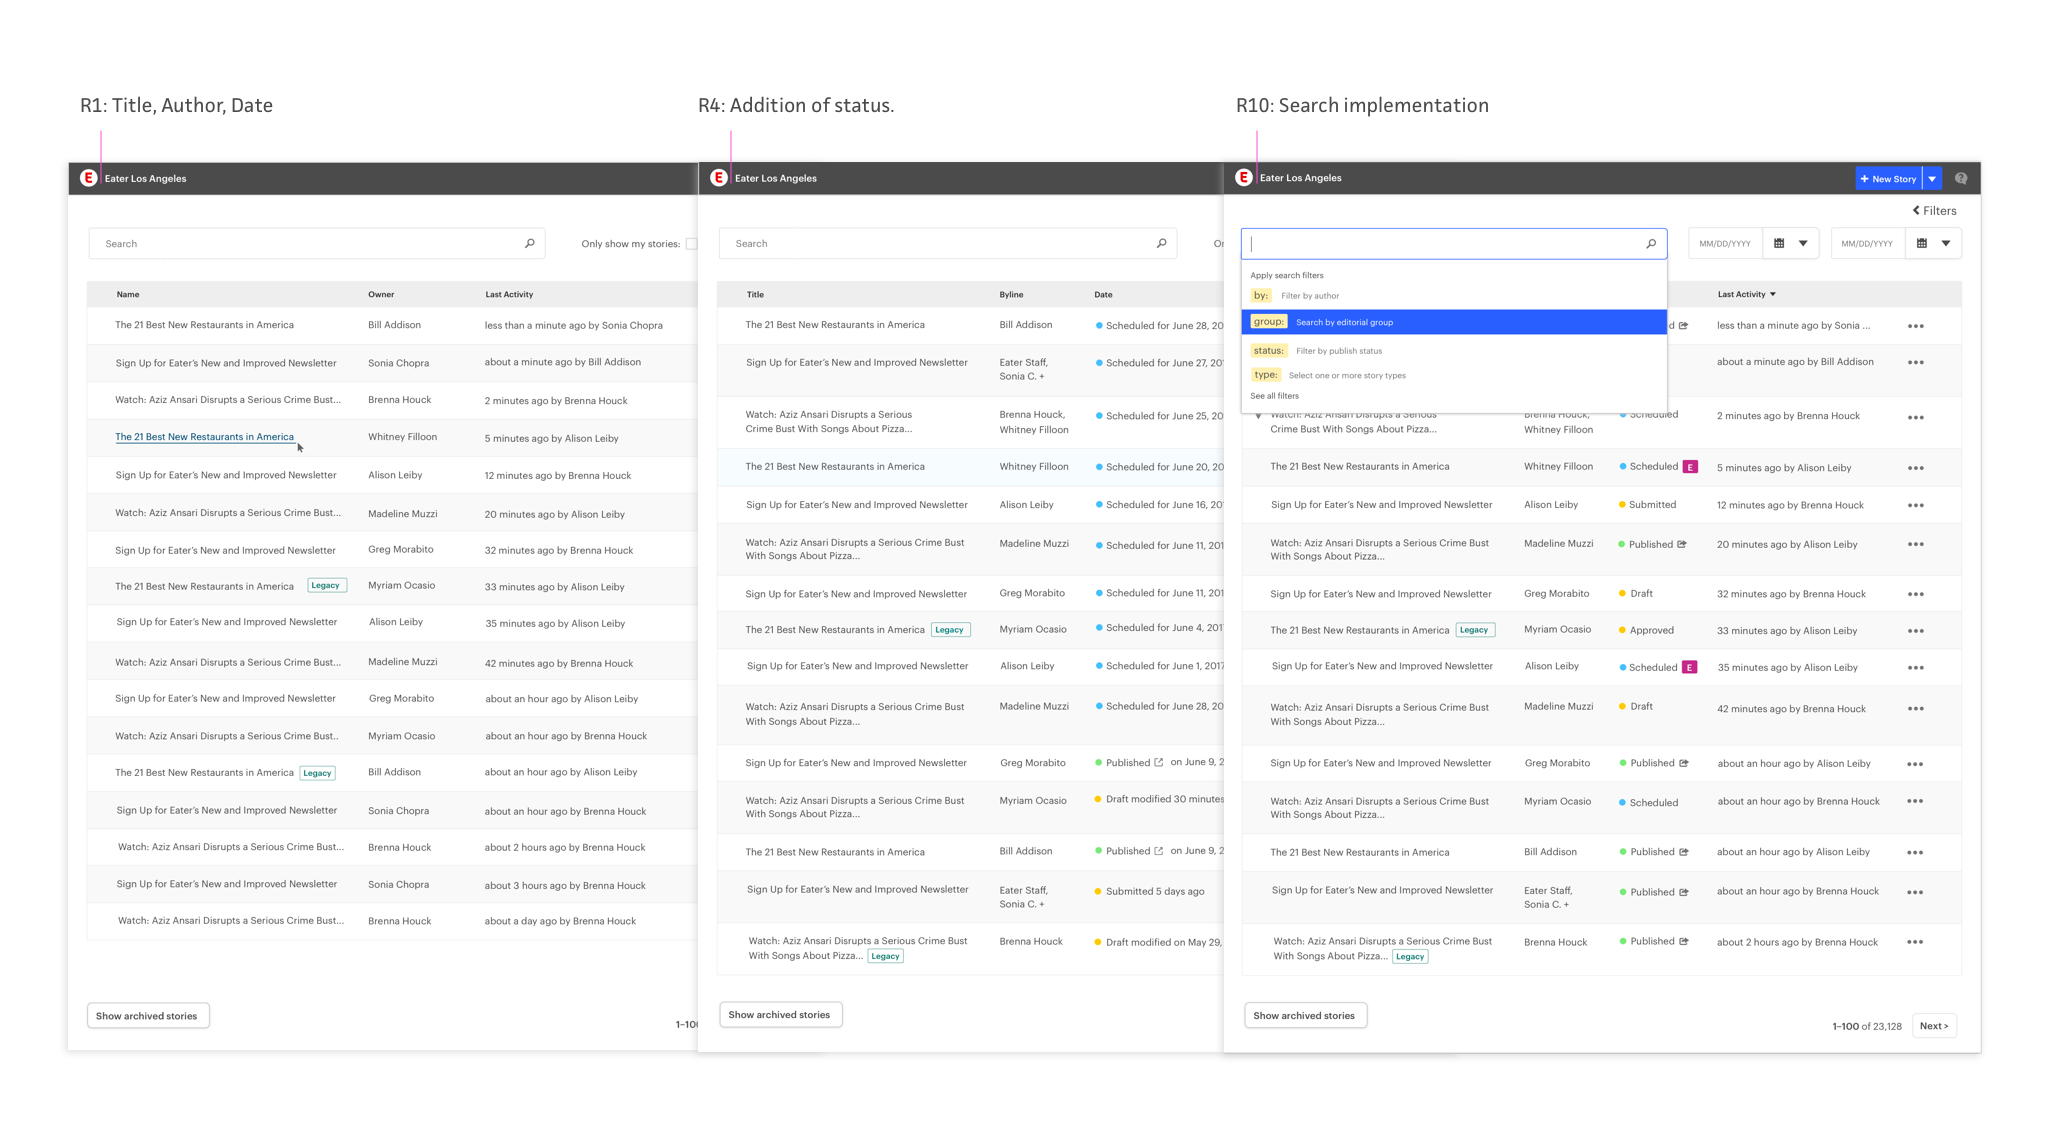2048x1126 pixels.
Task: Click 'about a day ago by Brenna Houck' in R1
Action: (560, 921)
